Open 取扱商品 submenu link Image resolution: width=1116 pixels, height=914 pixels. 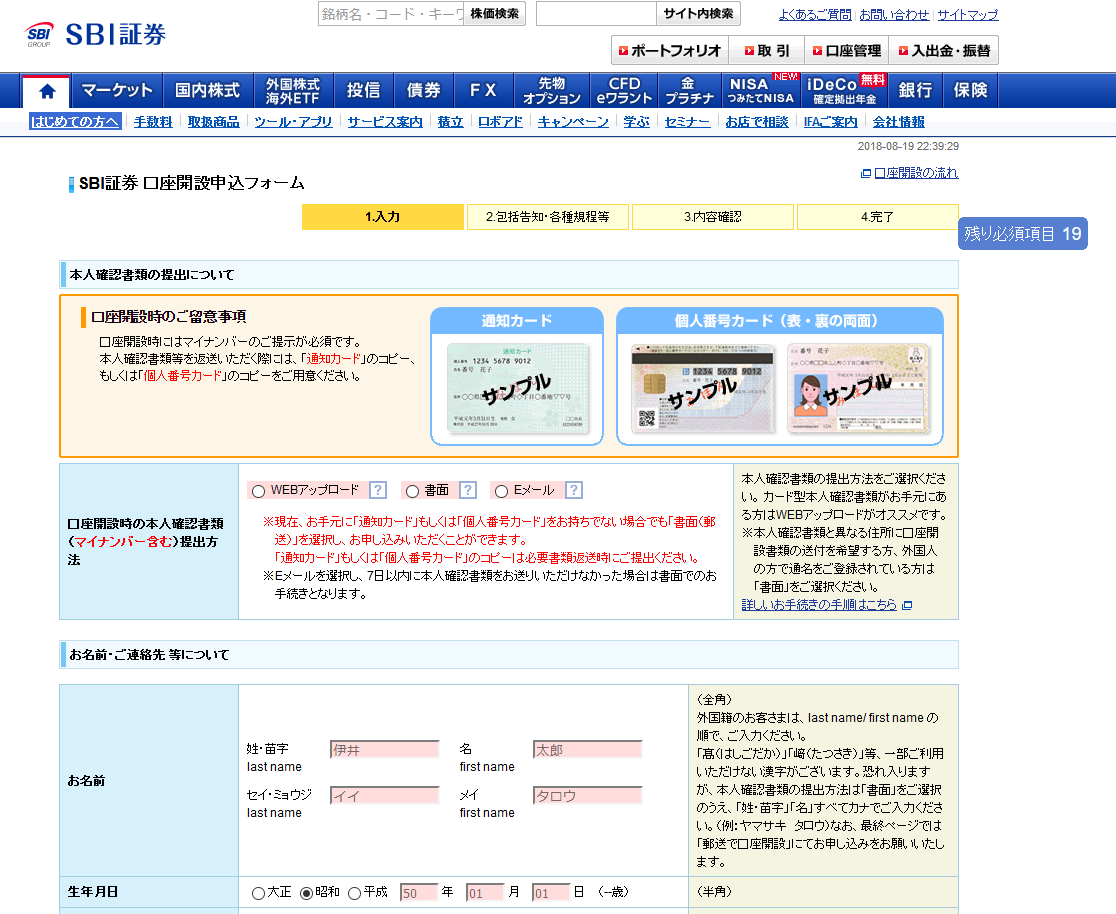point(214,122)
